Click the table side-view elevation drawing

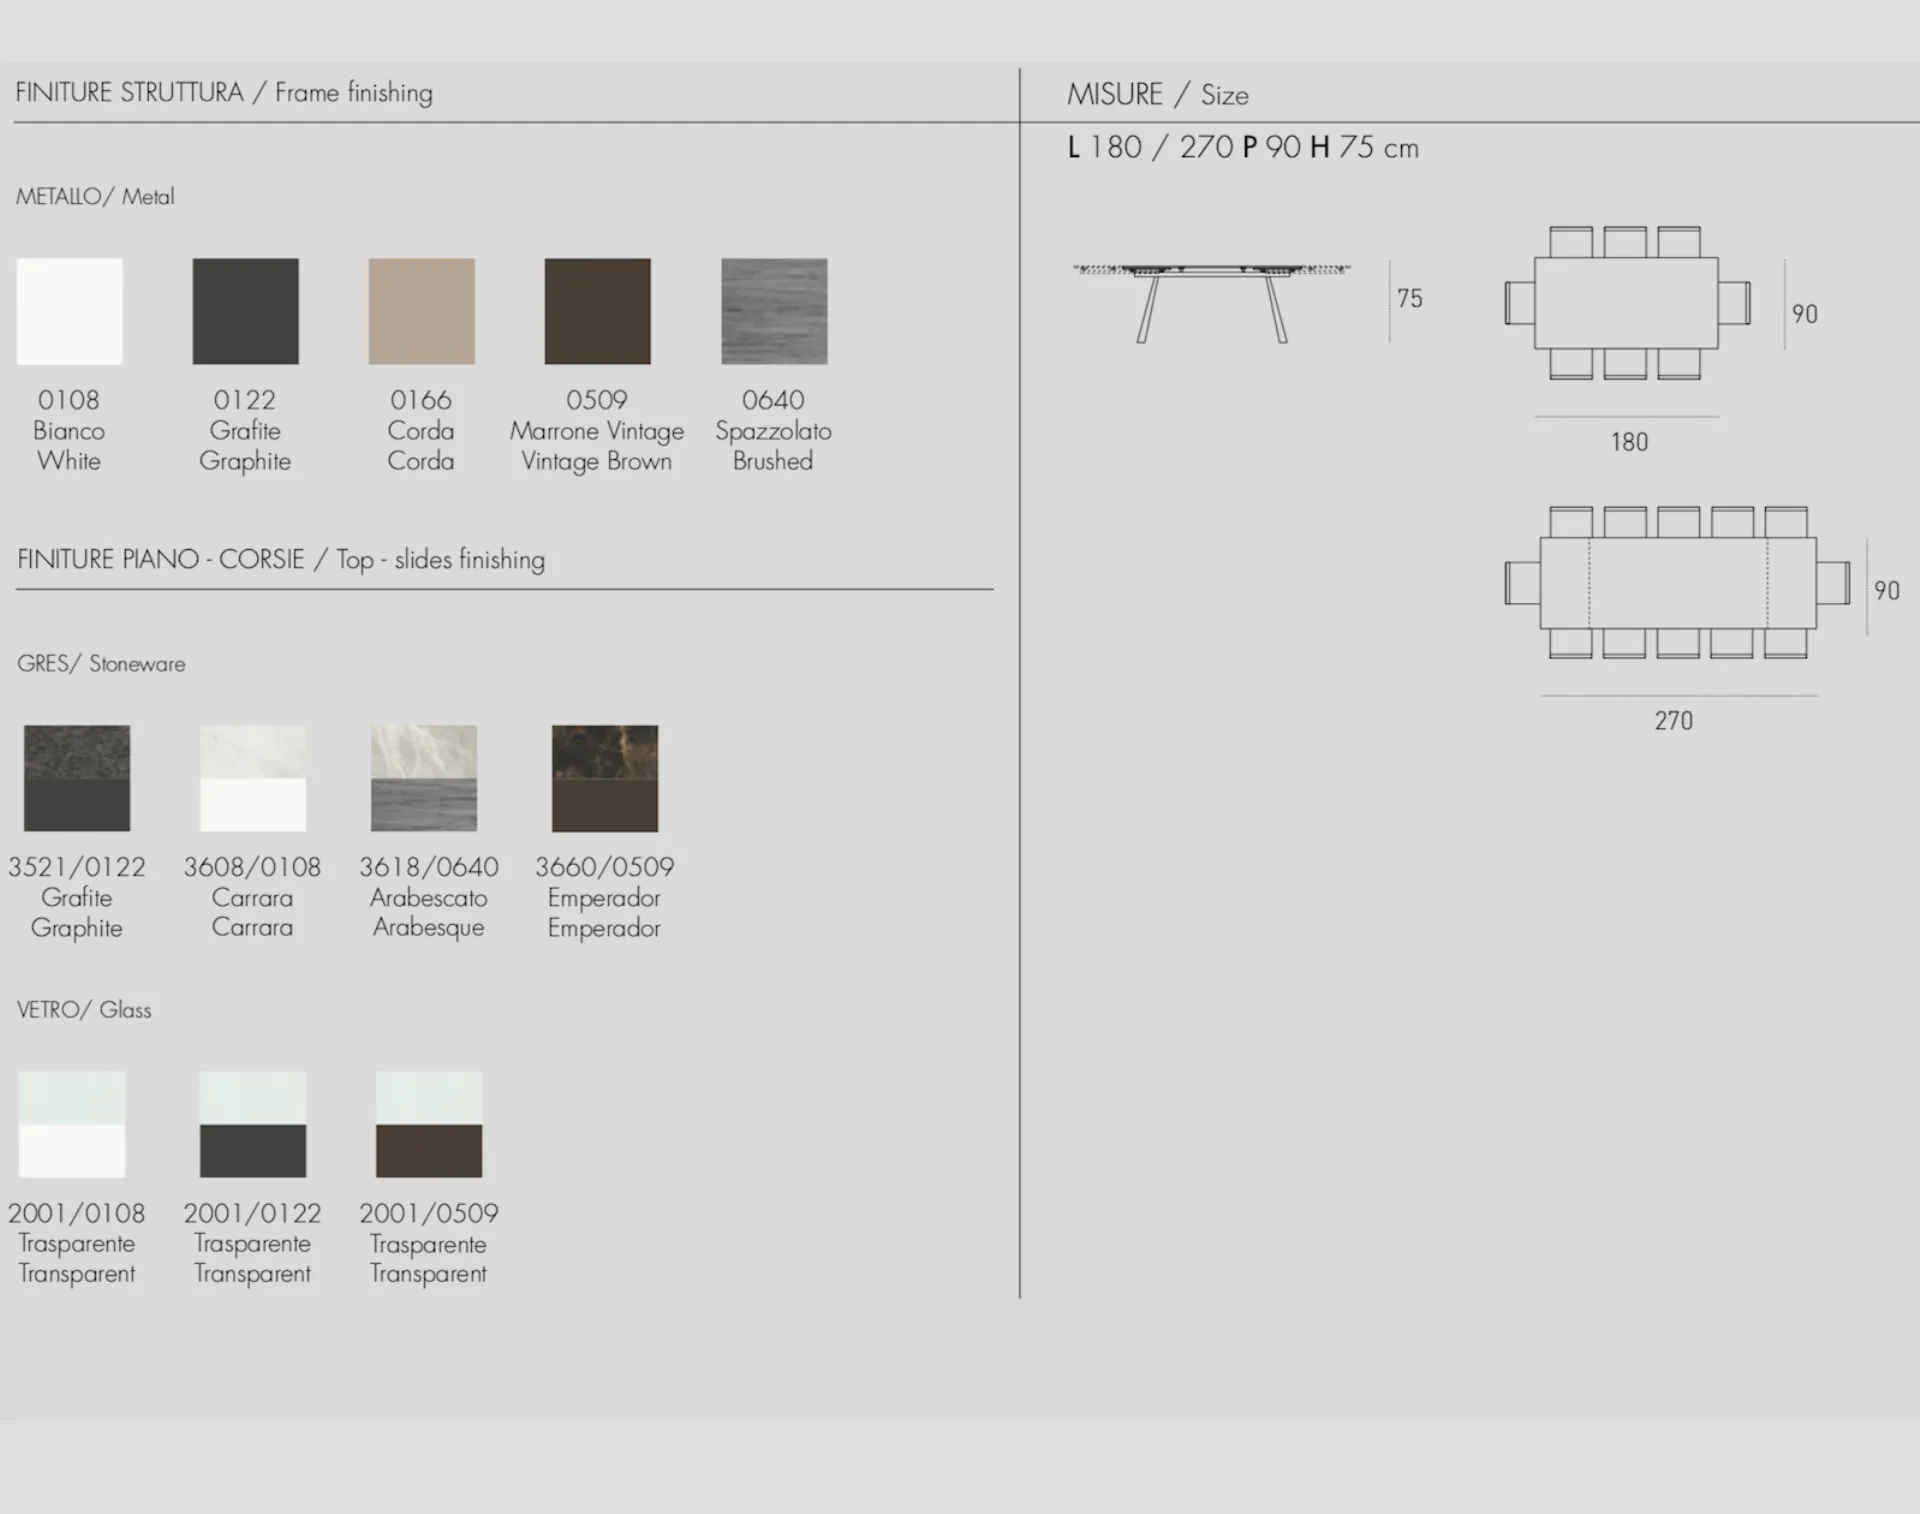[1211, 301]
